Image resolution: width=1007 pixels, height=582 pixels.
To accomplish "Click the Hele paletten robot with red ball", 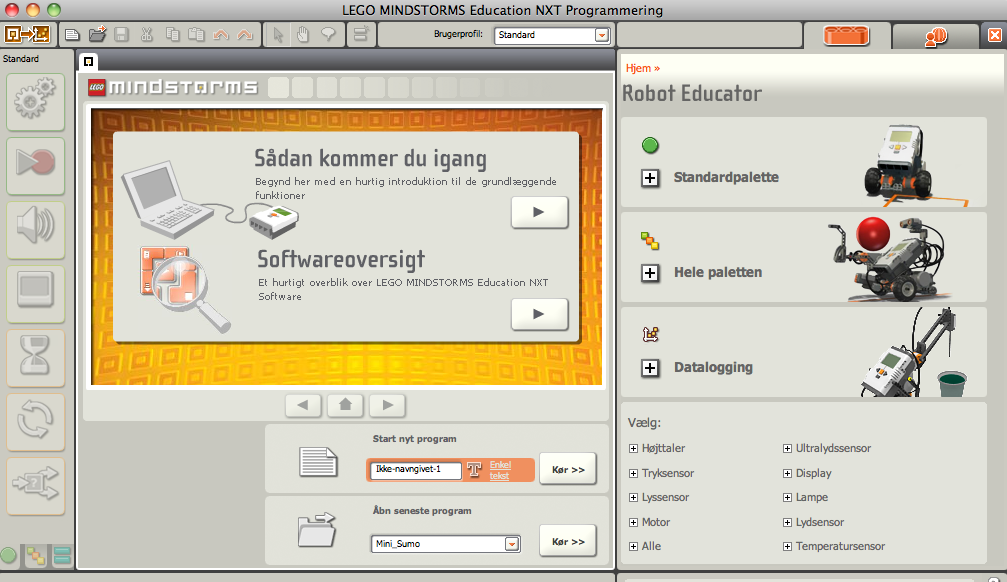I will 889,260.
